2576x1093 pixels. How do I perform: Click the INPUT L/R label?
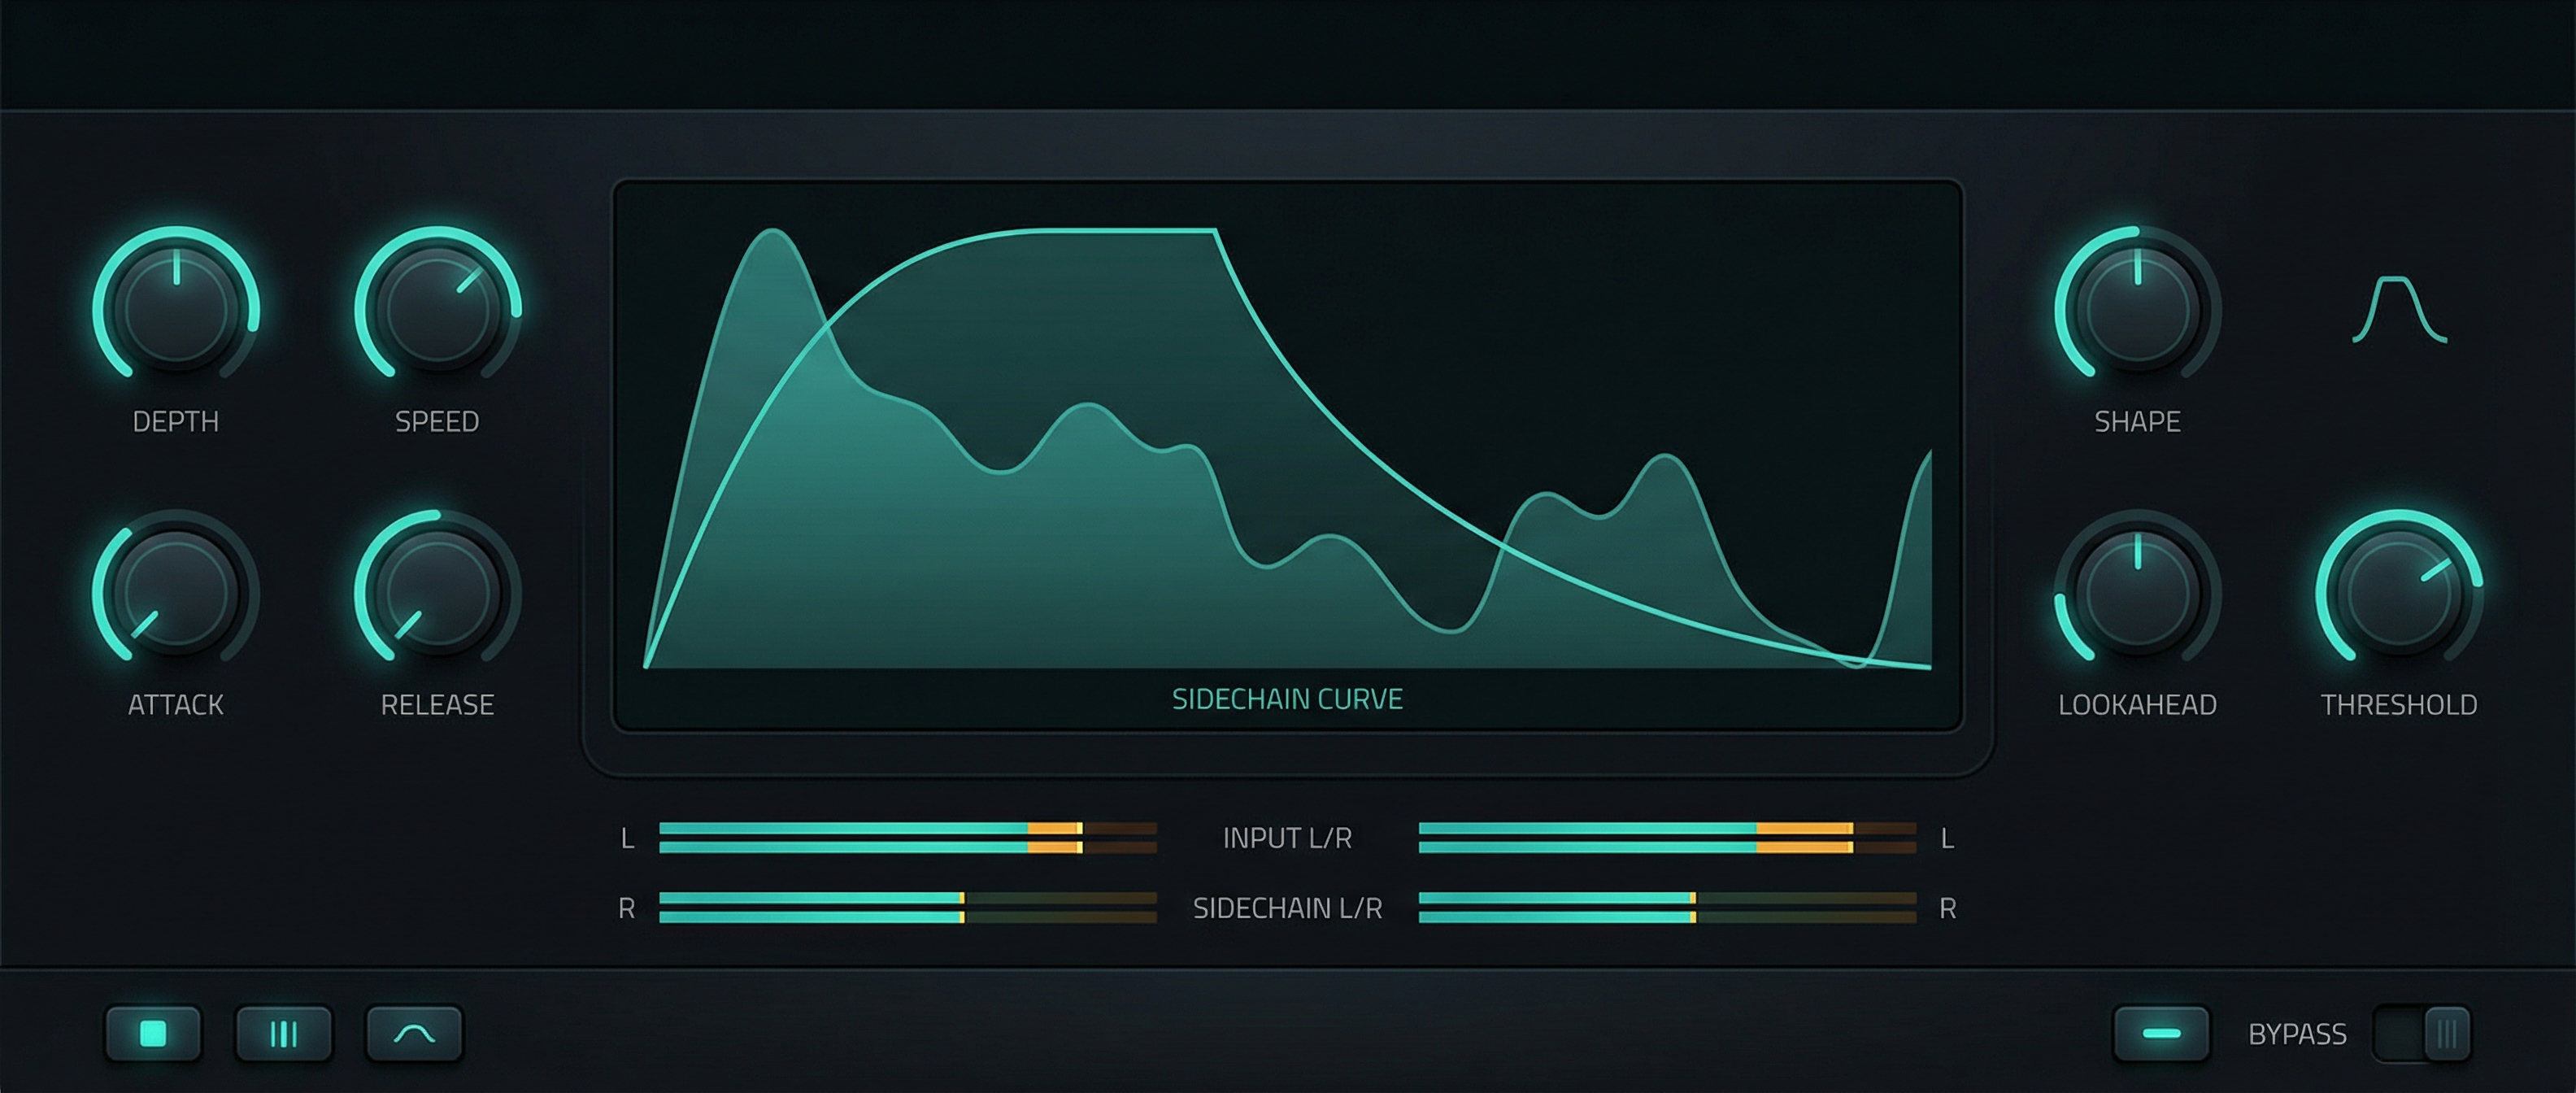(x=1287, y=838)
